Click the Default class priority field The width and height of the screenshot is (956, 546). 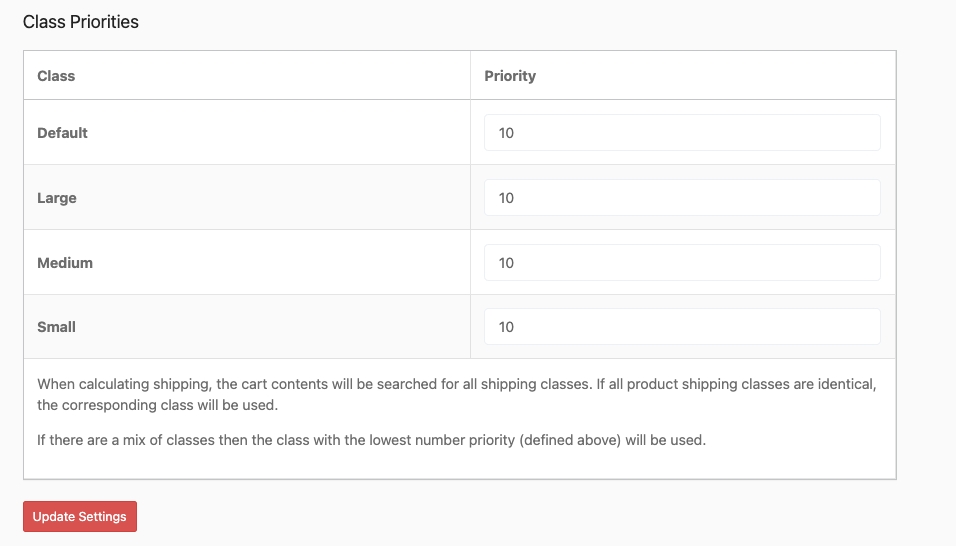[x=682, y=133]
